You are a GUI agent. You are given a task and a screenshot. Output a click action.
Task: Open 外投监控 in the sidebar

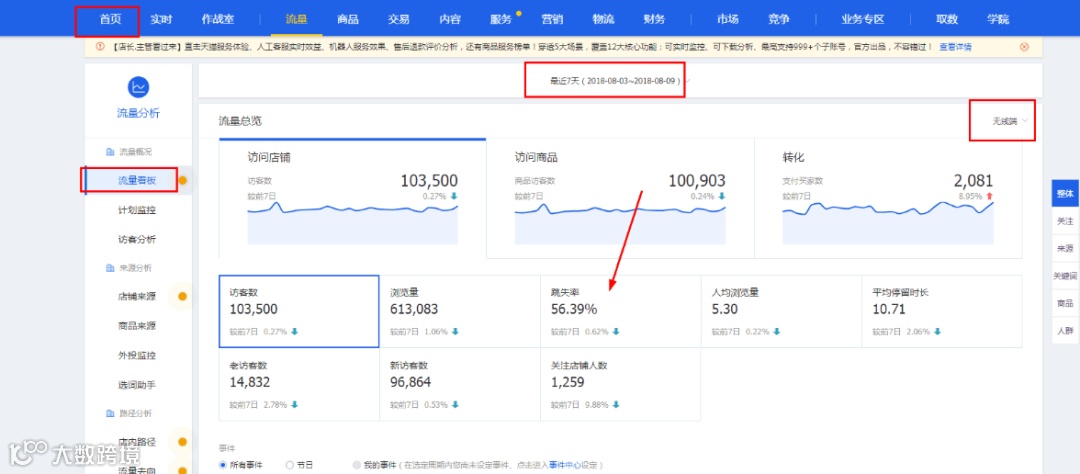137,356
